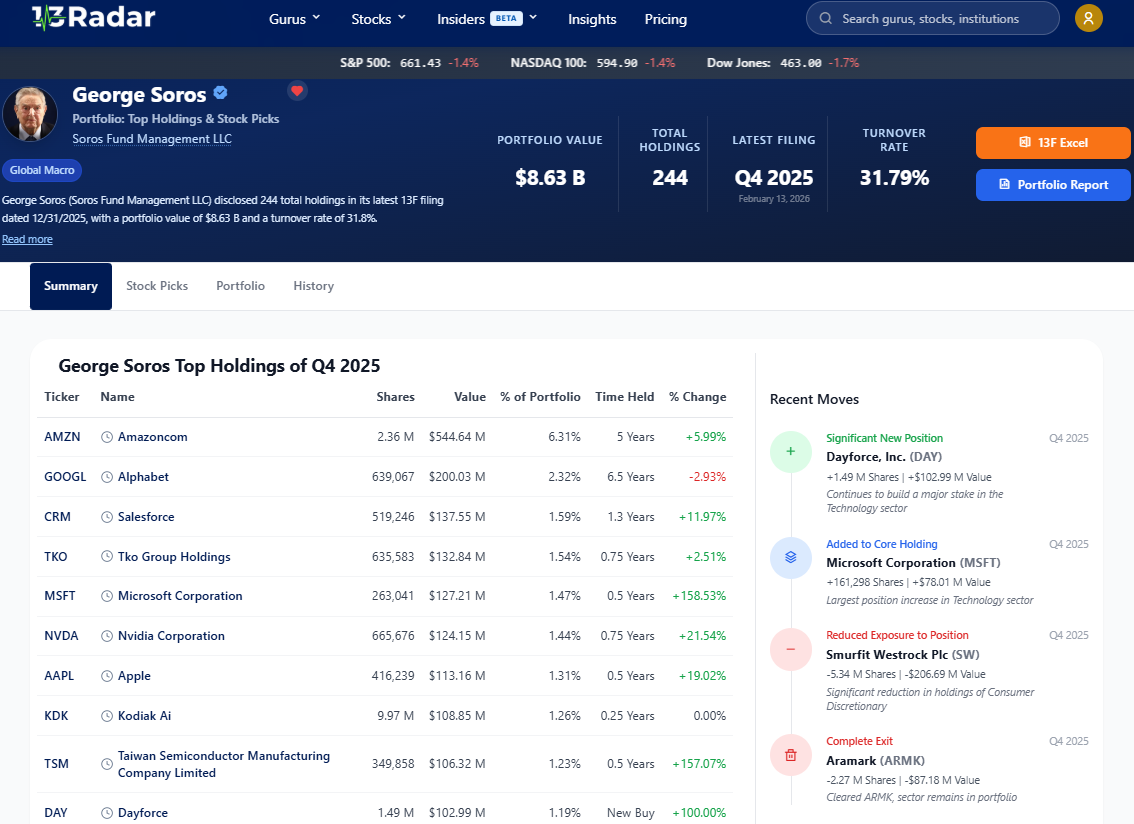The image size is (1134, 824).
Task: Click the Global Macro tag
Action: (42, 170)
